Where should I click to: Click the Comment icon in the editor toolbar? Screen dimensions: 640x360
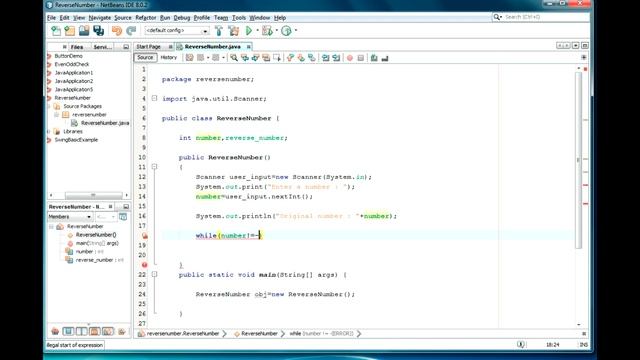374,58
